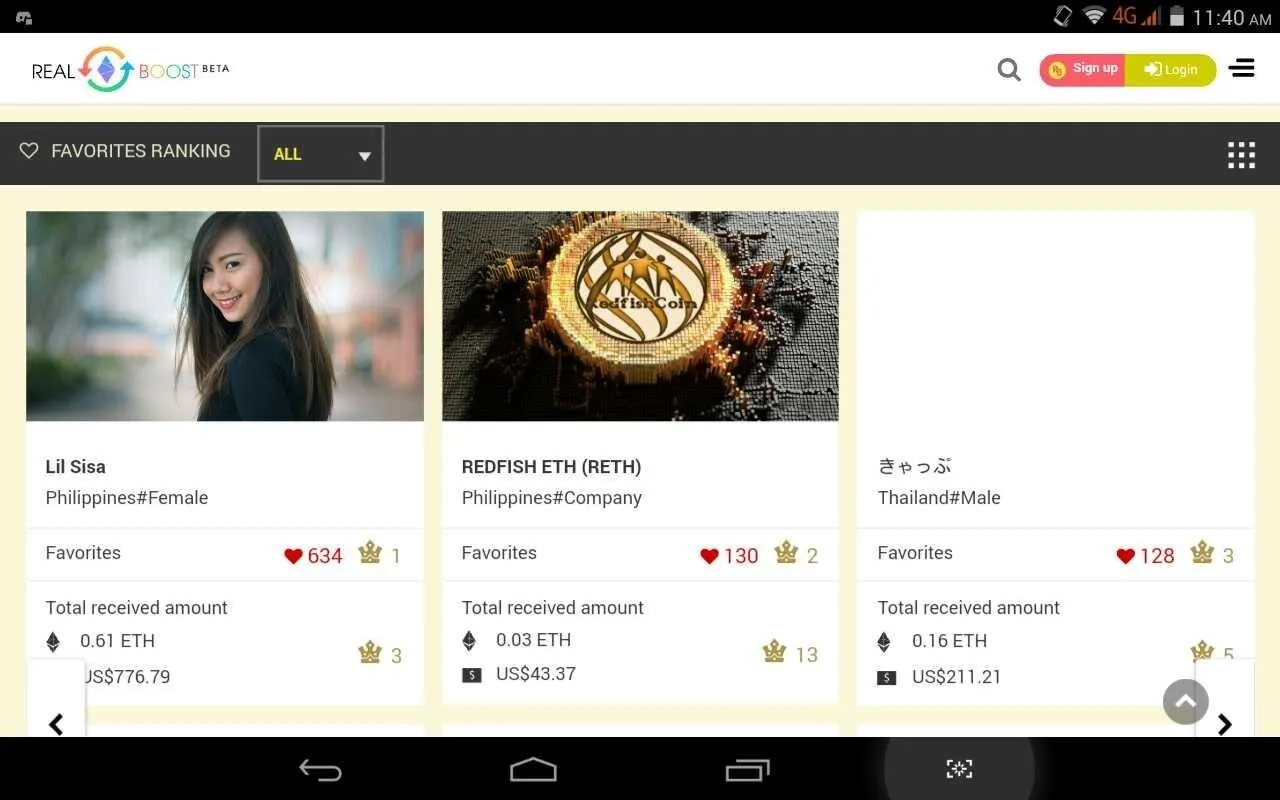The width and height of the screenshot is (1280, 800).
Task: Tap the Wi-Fi status icon
Action: (x=1094, y=16)
